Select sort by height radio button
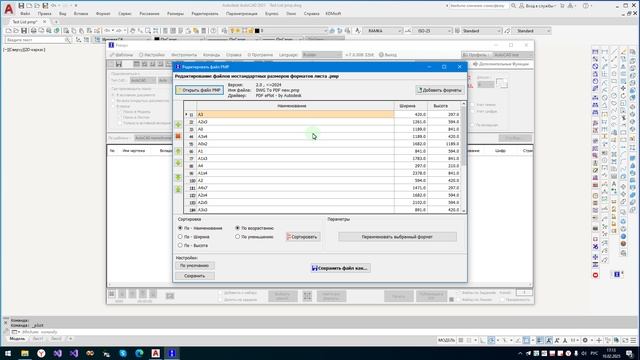This screenshot has width=640, height=360. (x=180, y=246)
